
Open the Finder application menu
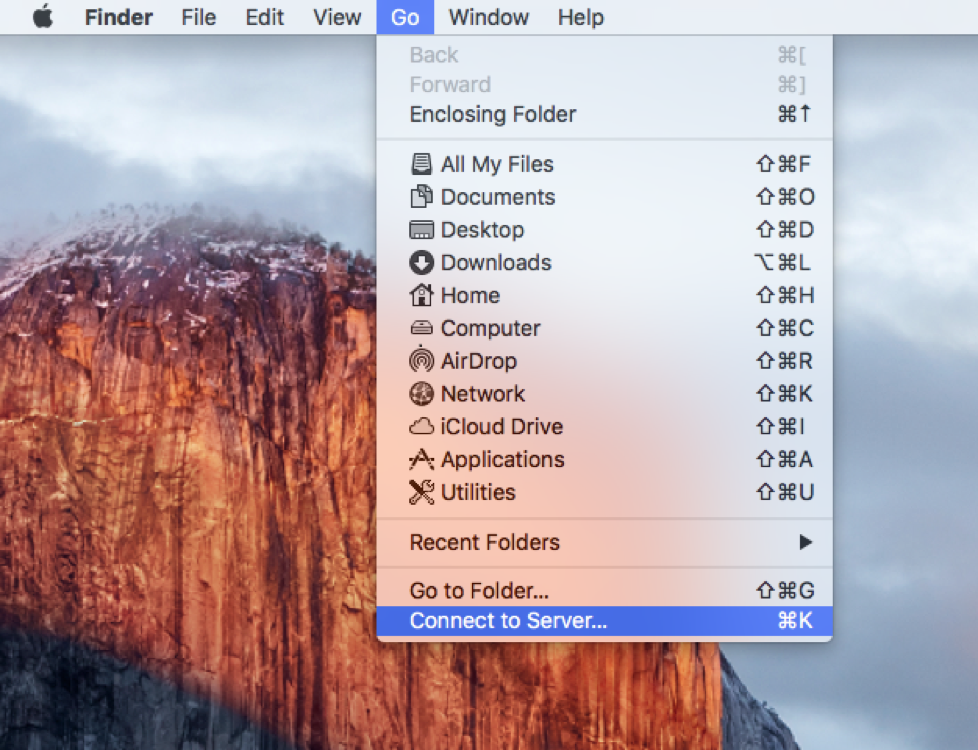click(x=119, y=17)
